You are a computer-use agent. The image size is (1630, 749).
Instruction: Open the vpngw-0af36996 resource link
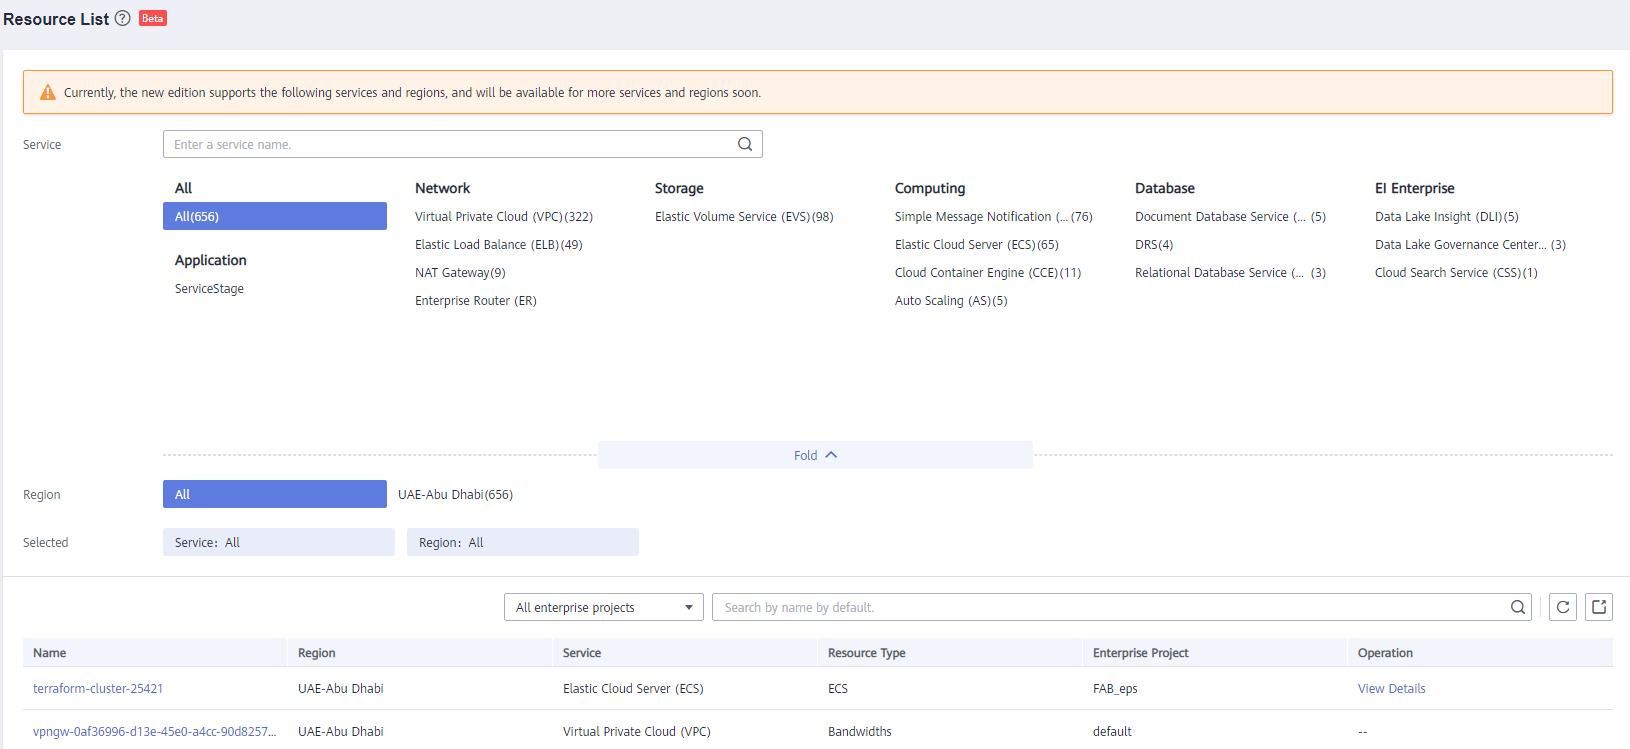[155, 731]
